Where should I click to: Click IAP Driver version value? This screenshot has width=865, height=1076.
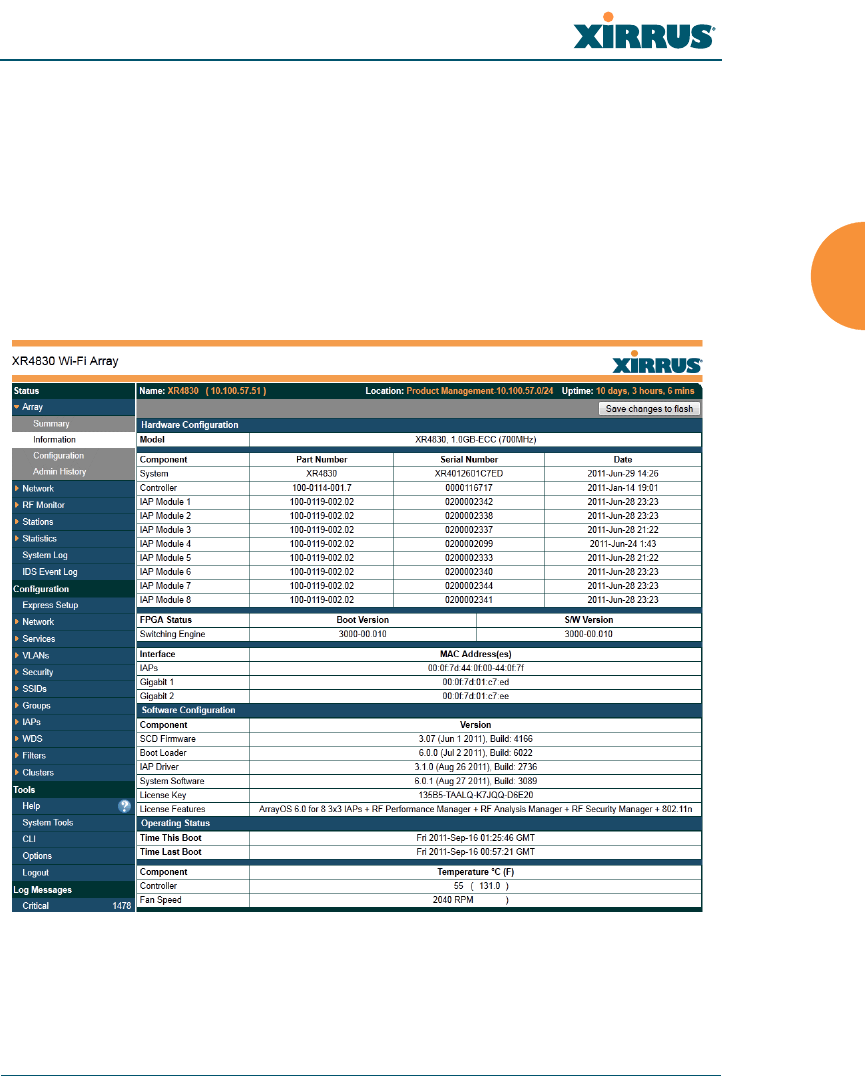point(475,767)
